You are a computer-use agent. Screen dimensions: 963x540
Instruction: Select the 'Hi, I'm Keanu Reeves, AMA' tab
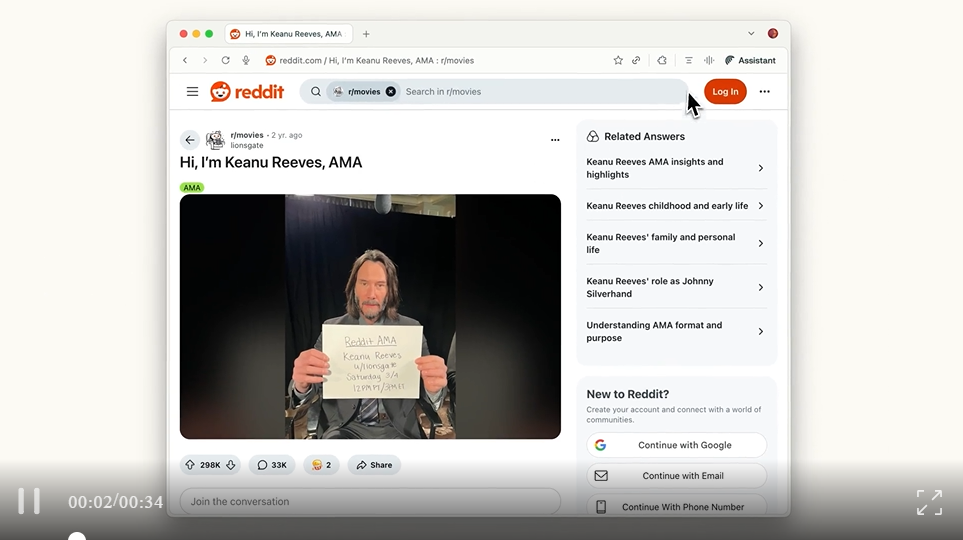pos(289,34)
